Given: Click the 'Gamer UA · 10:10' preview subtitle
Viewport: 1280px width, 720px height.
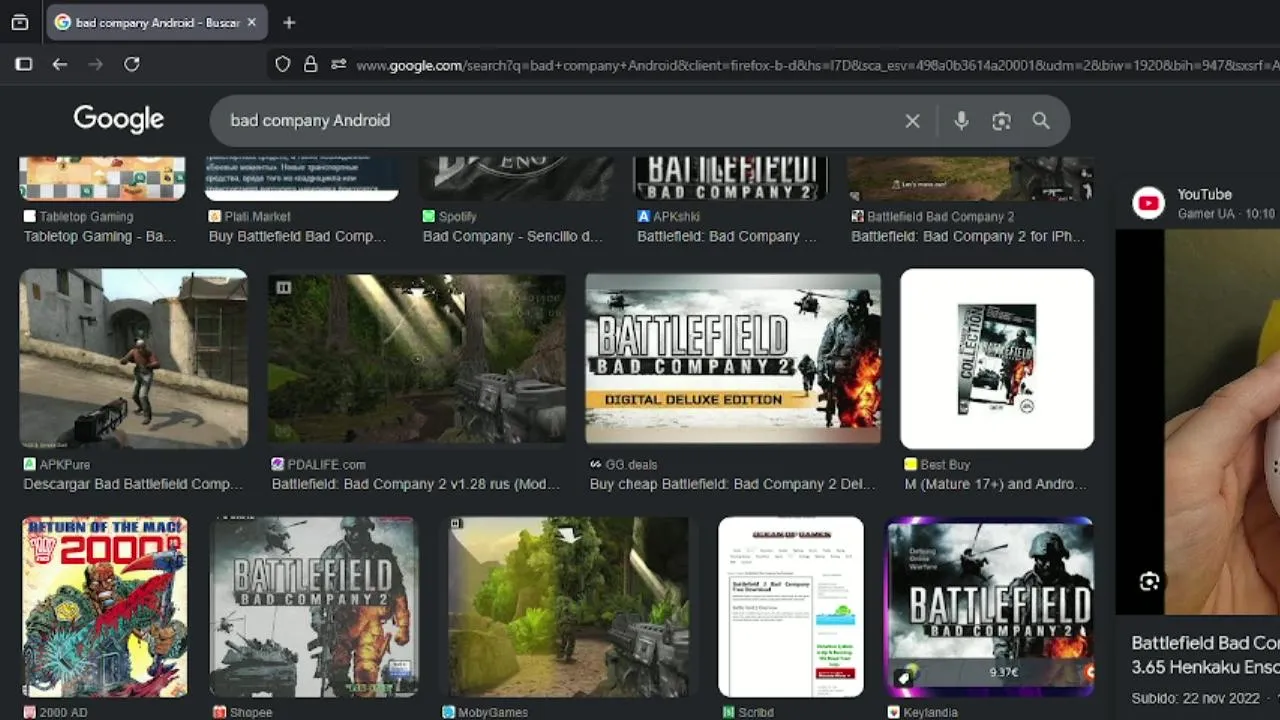Looking at the screenshot, I should [x=1226, y=214].
